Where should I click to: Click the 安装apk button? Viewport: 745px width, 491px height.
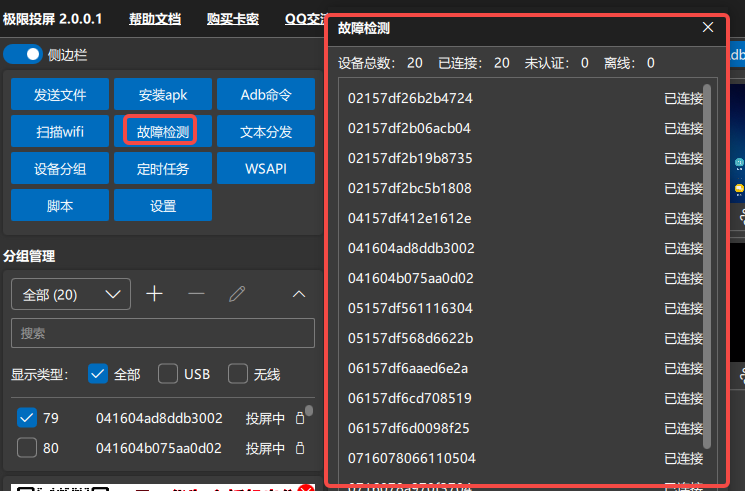point(163,95)
